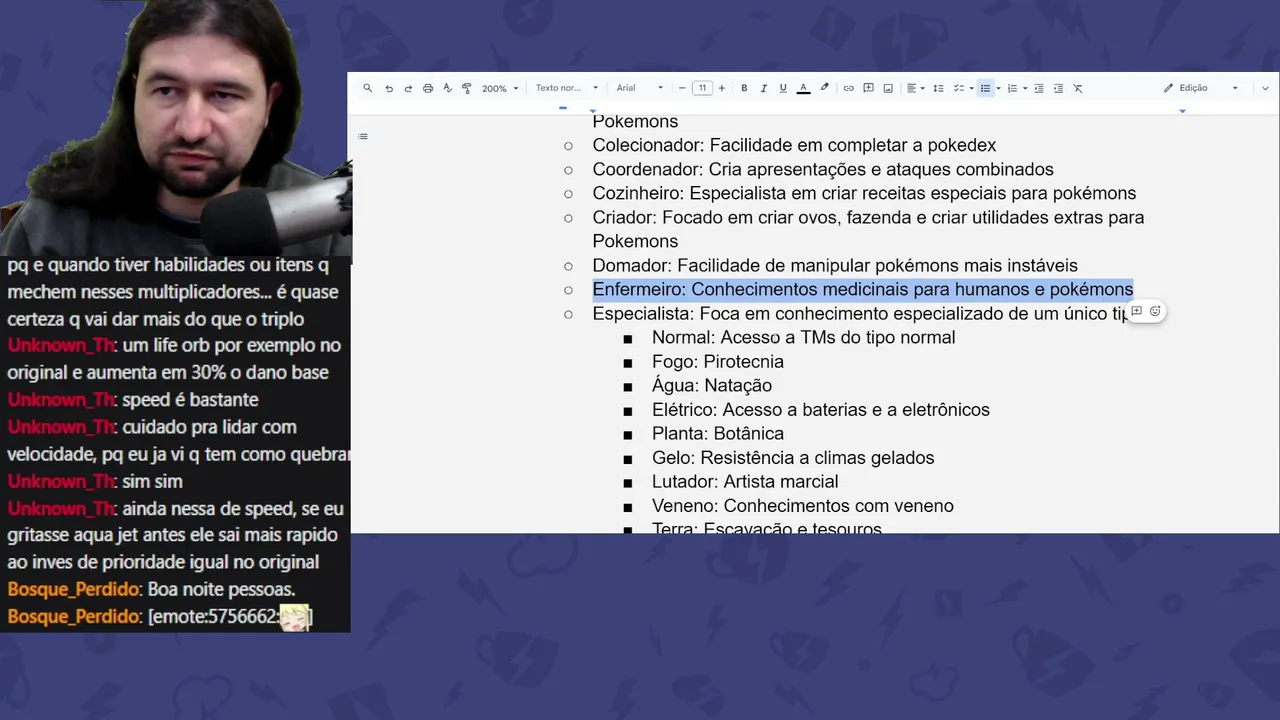Click the search menus magnifier icon
This screenshot has width=1280, height=720.
367,88
